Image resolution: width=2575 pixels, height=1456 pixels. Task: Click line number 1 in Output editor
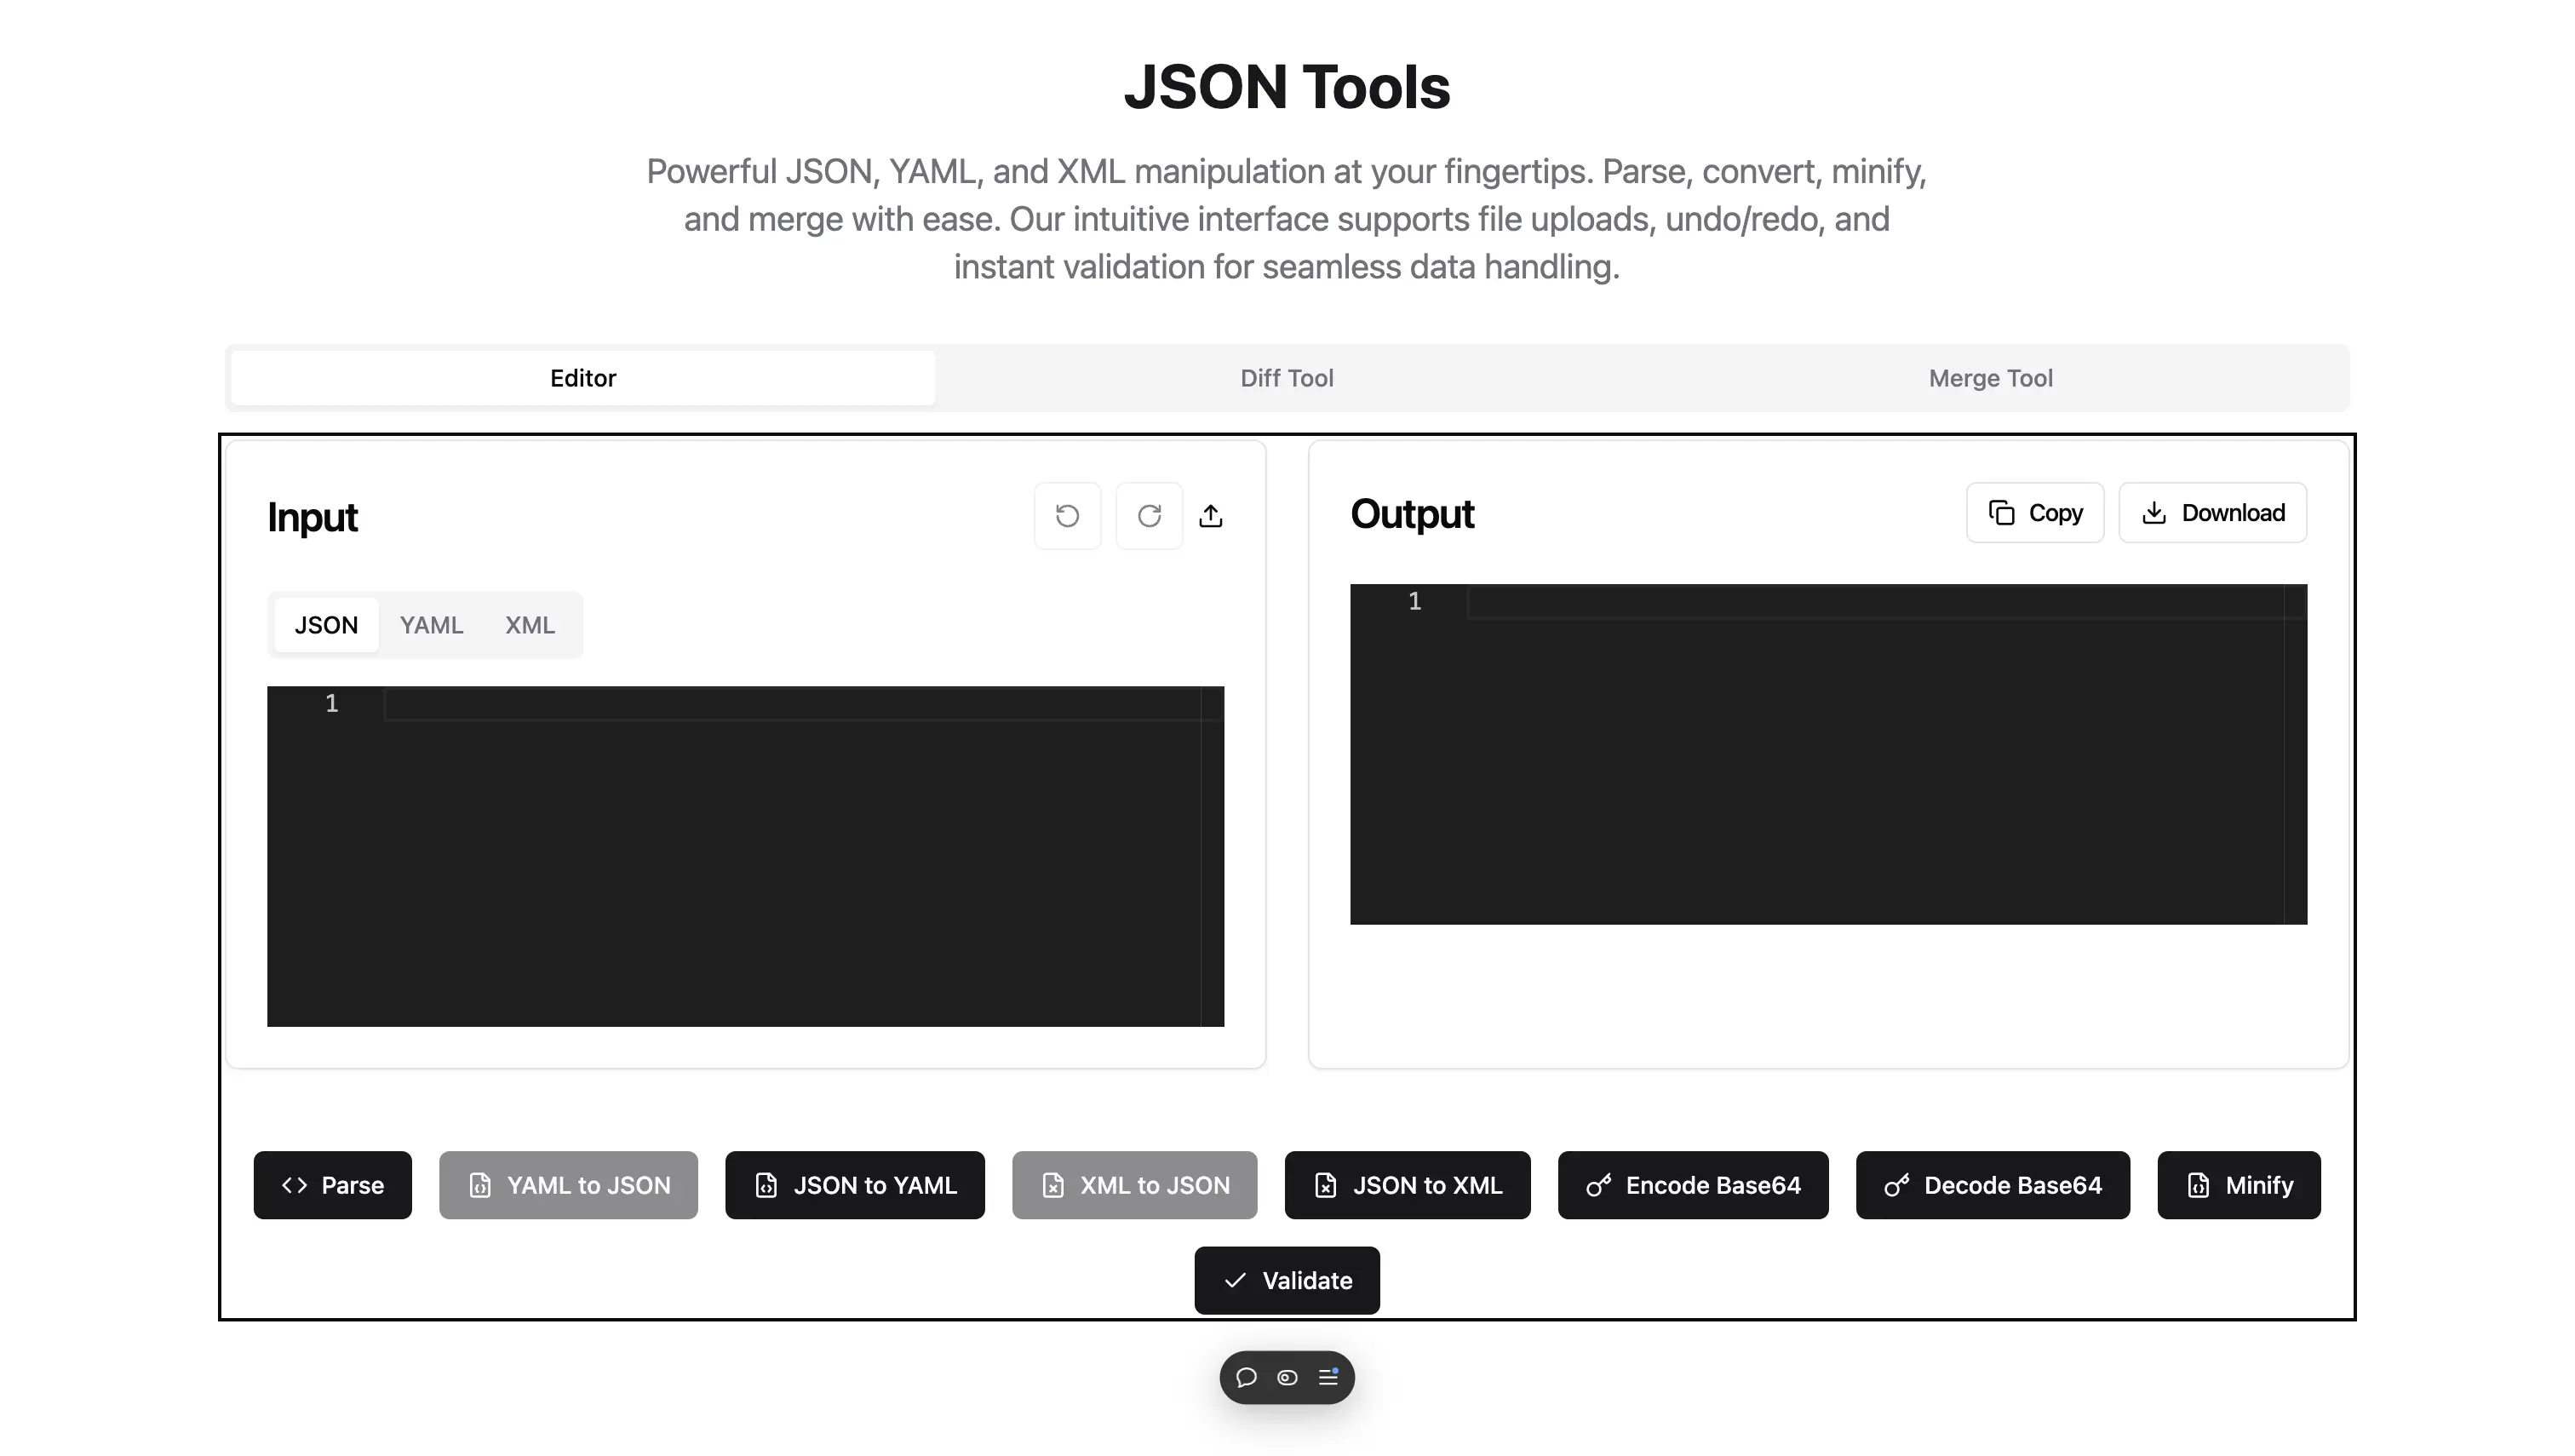pos(1415,602)
